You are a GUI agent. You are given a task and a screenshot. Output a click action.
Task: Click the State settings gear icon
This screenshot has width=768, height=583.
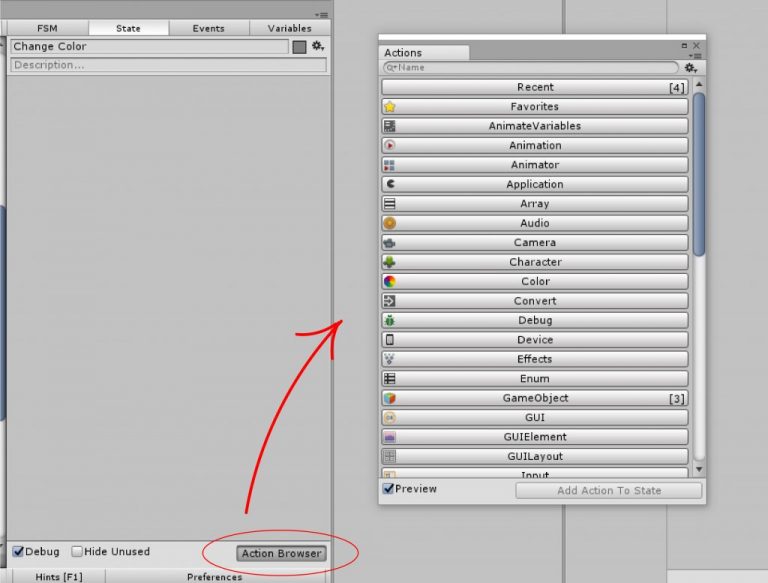pyautogui.click(x=318, y=46)
